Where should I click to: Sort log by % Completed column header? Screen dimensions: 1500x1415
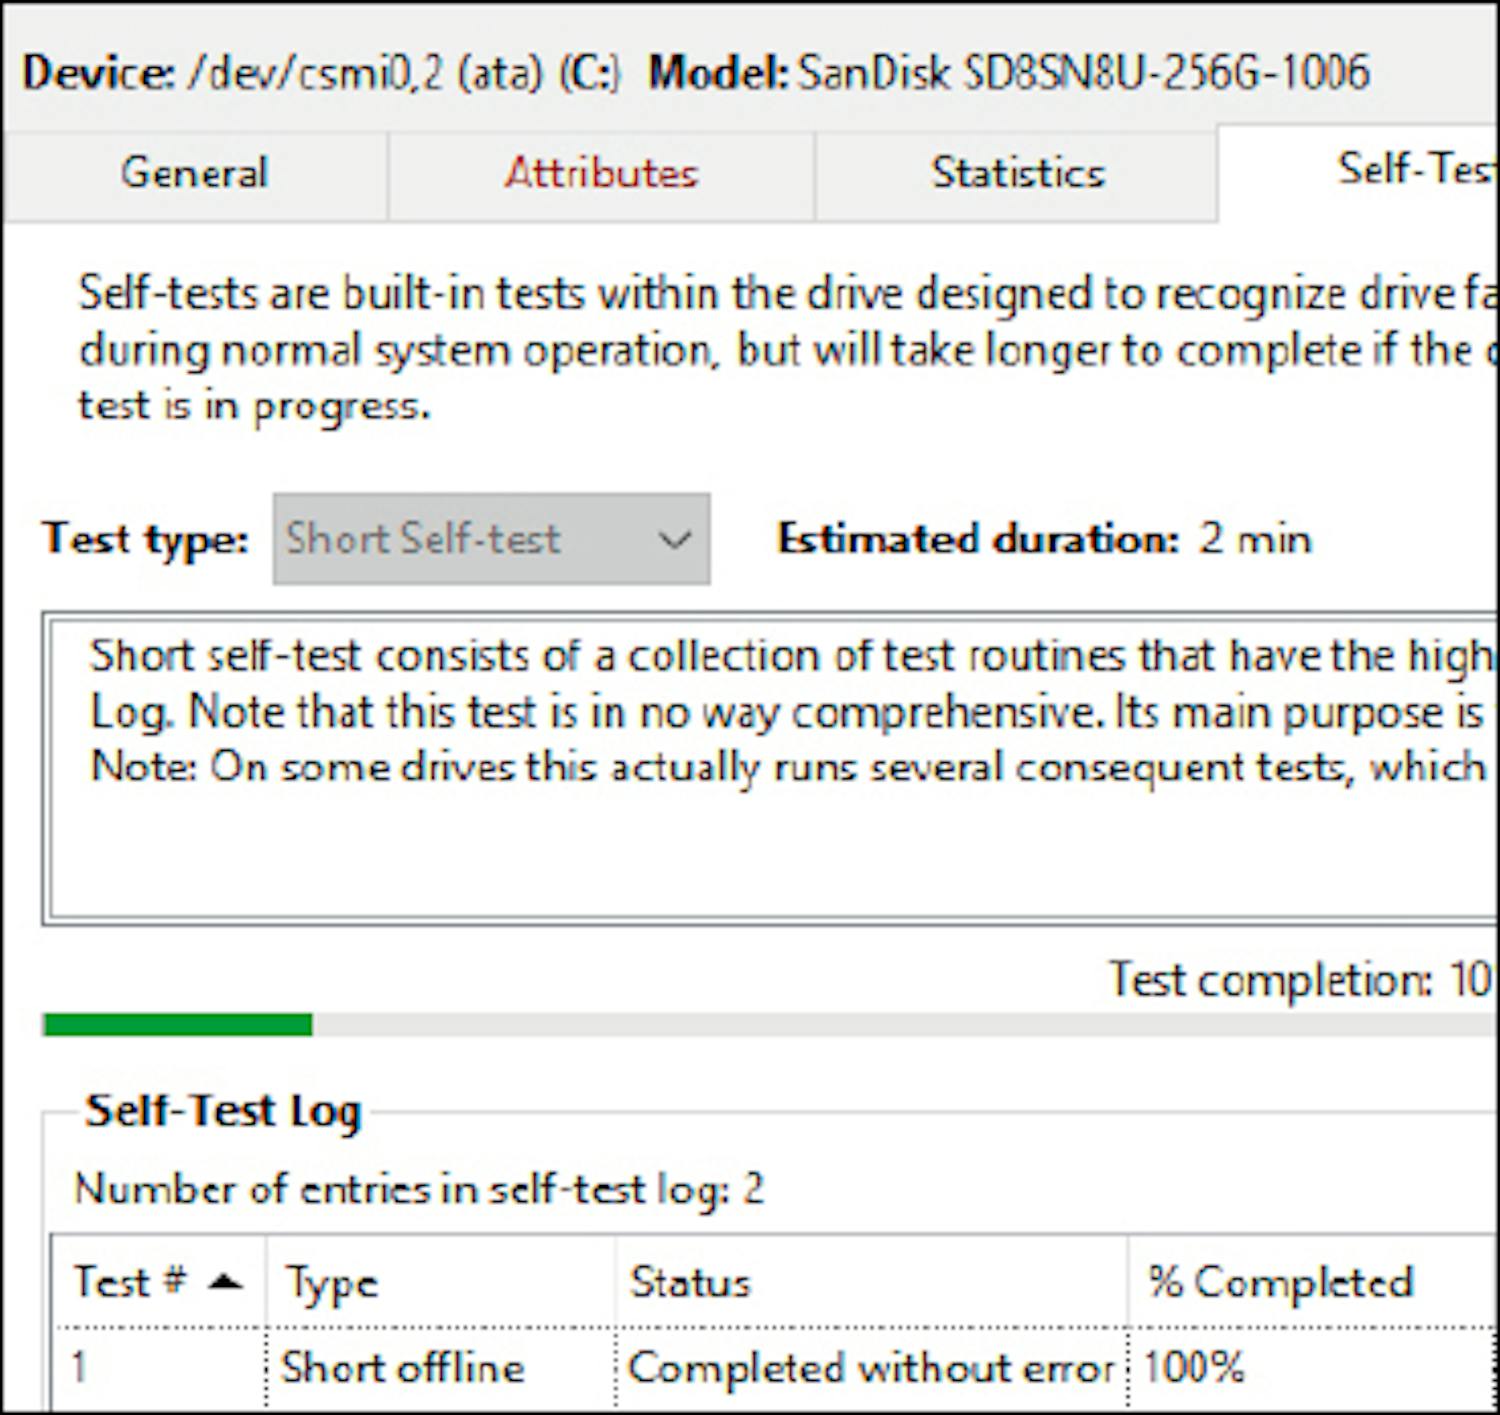tap(1280, 1282)
